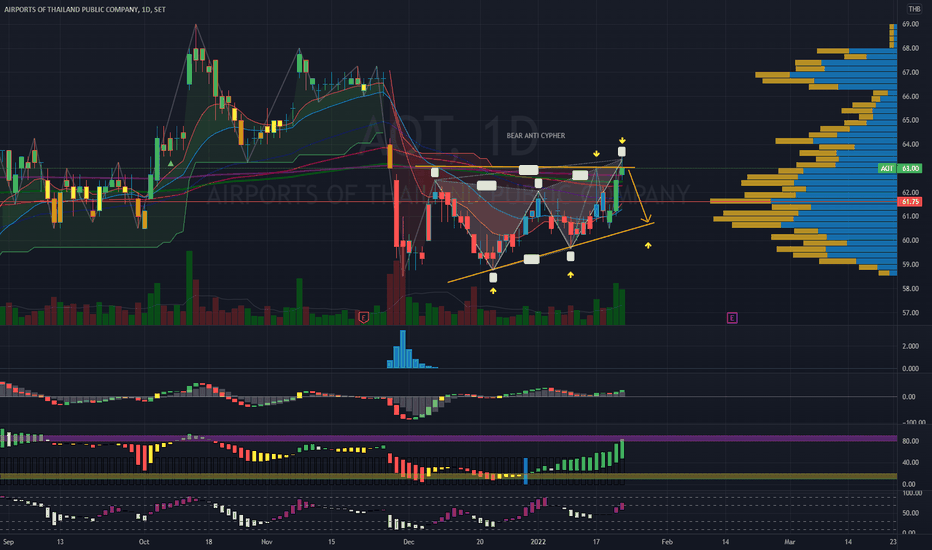Click the 59.00 price axis label
The width and height of the screenshot is (932, 550).
(911, 265)
